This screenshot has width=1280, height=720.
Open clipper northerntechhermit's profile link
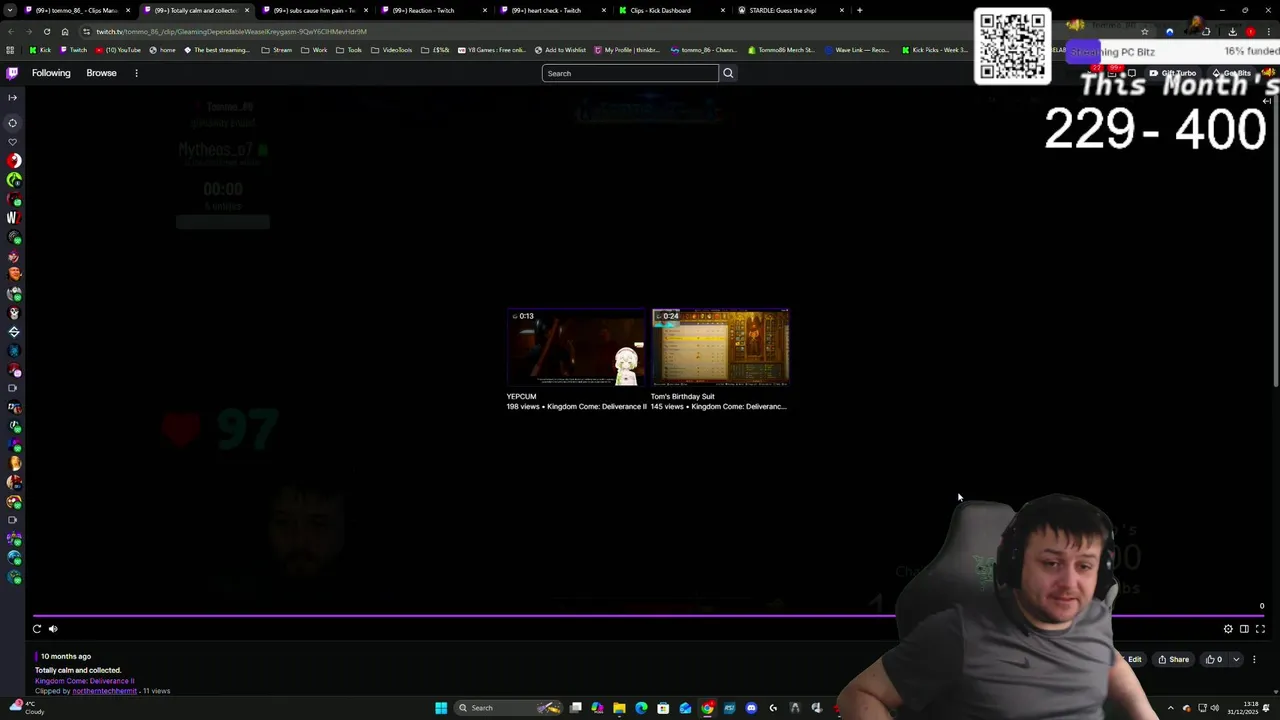click(x=104, y=691)
